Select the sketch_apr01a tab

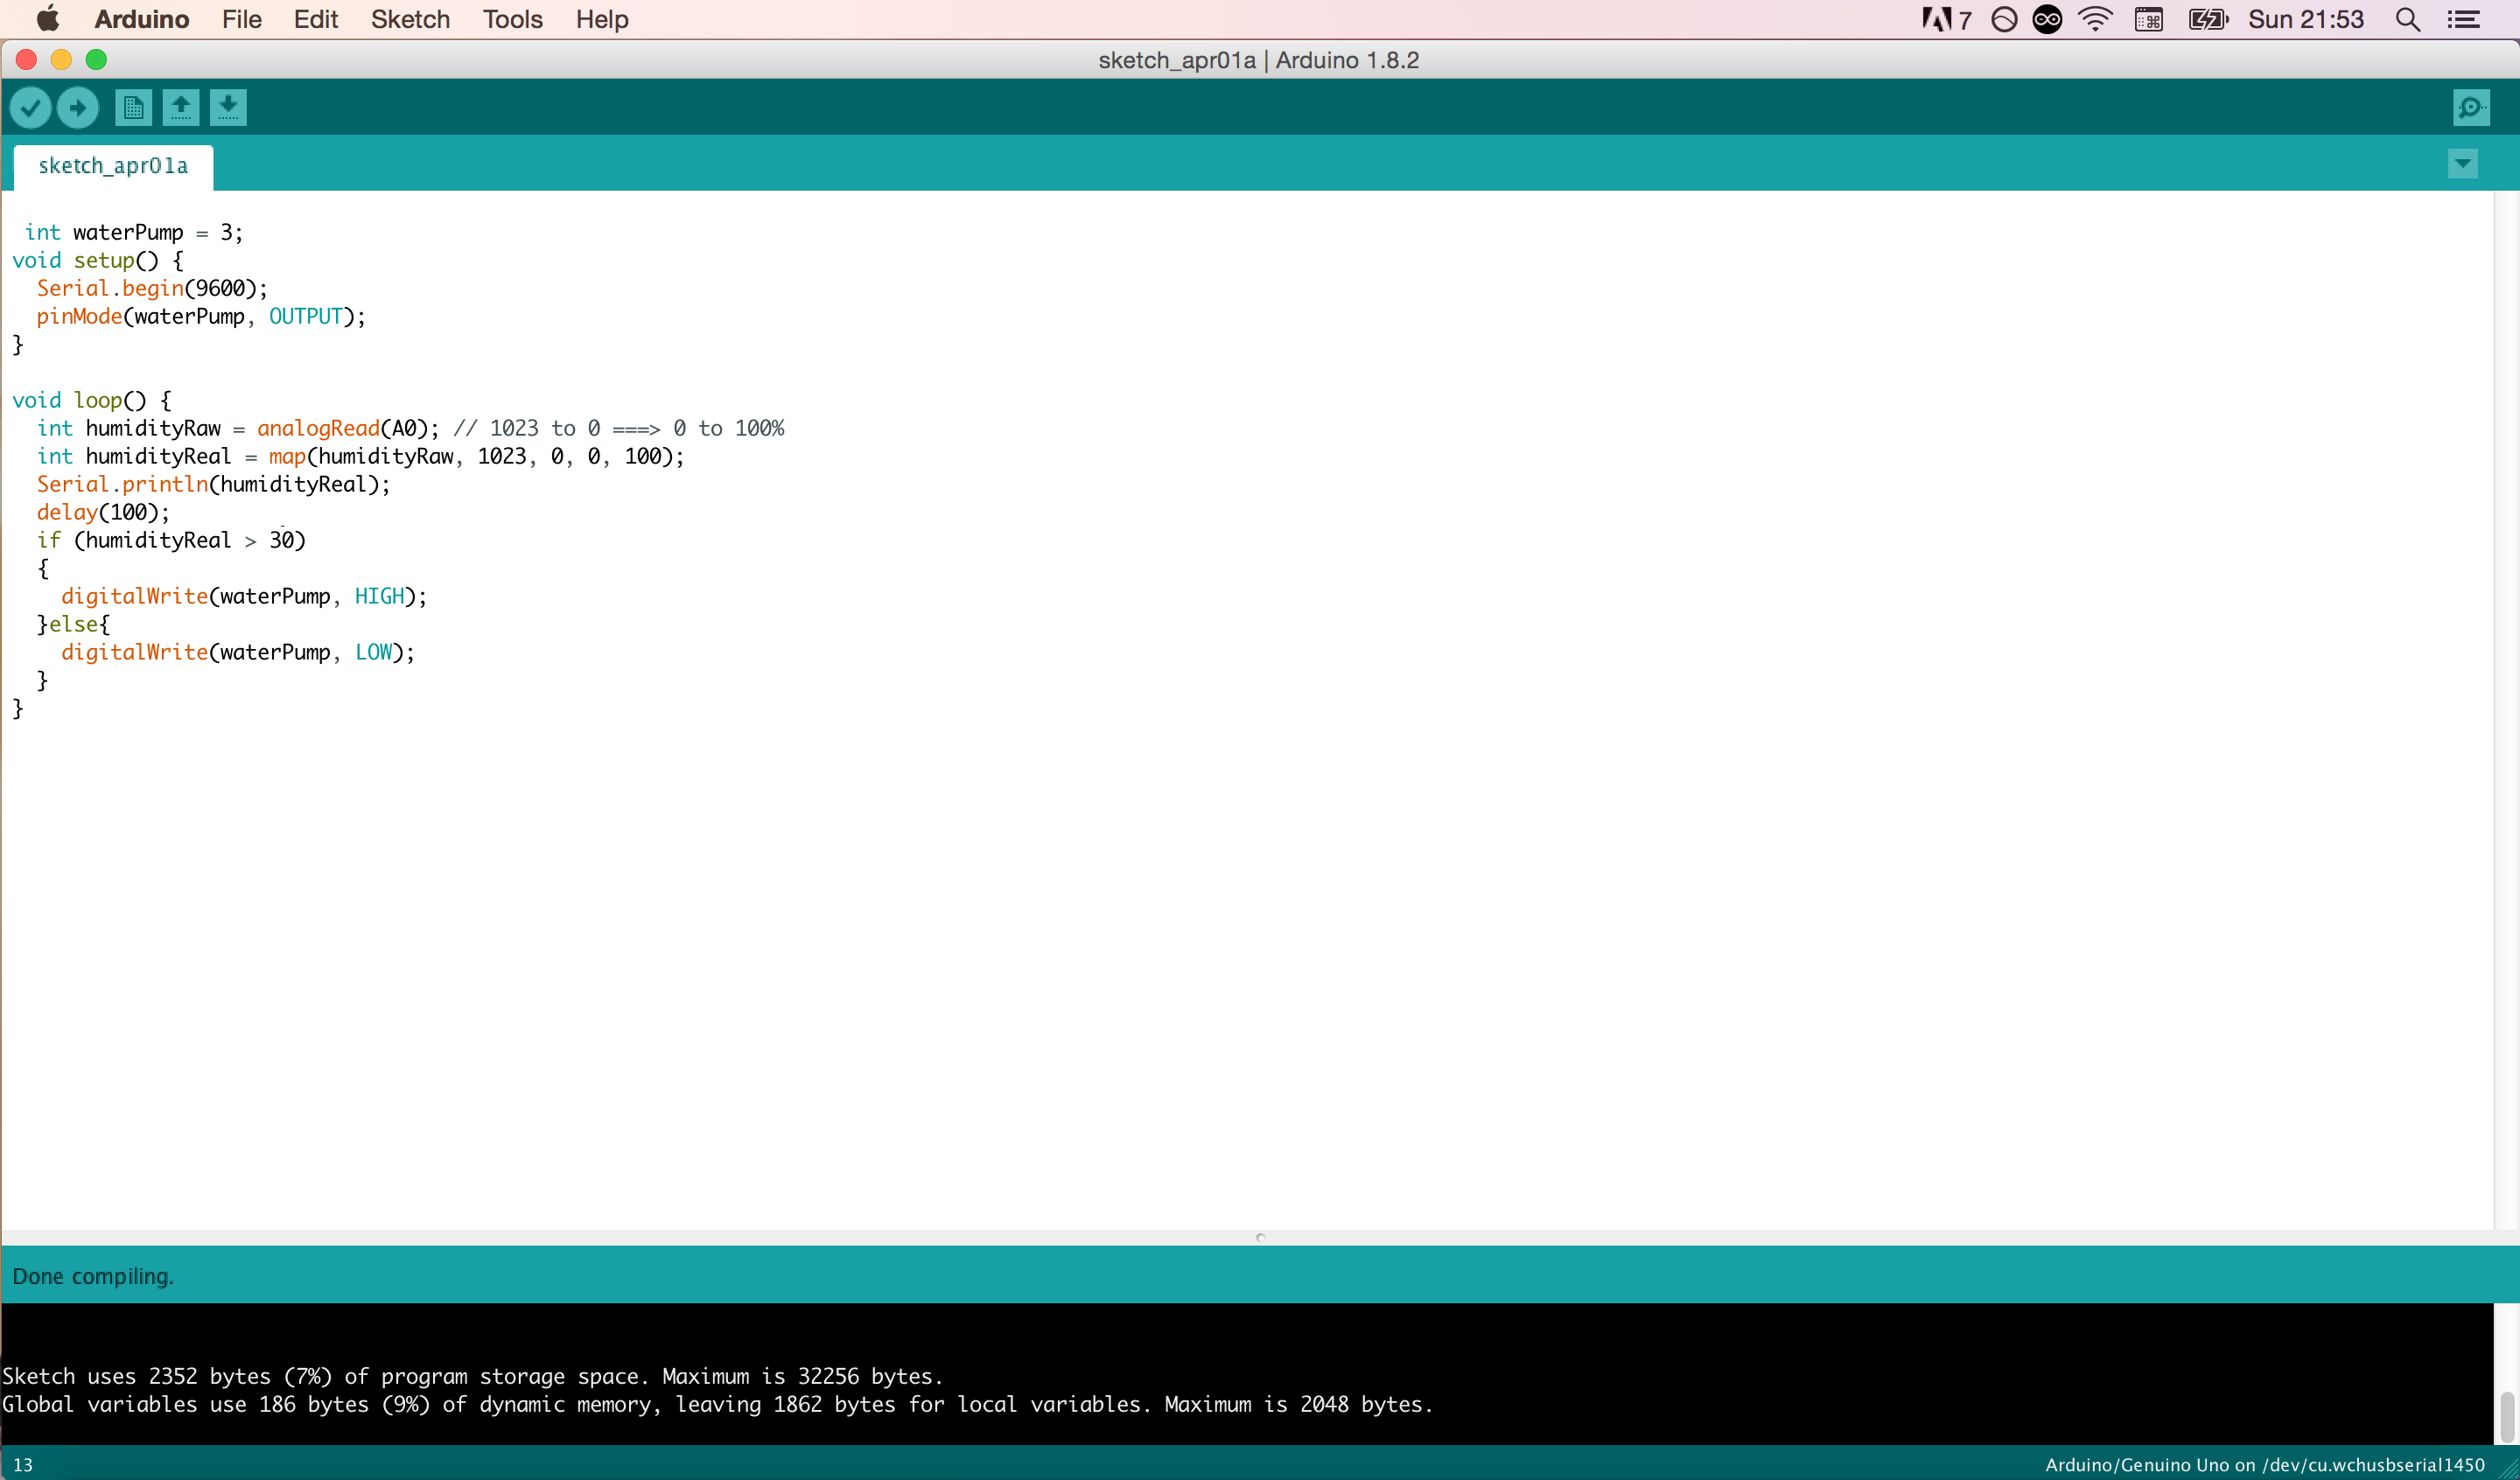click(113, 166)
